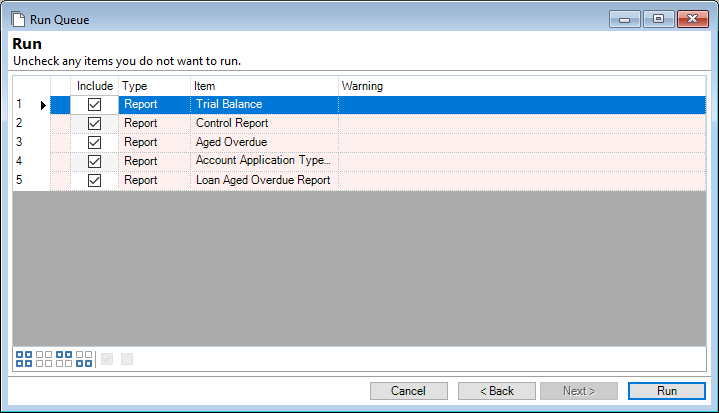Minimize the Run Queue window
Viewport: 719px width, 413px height.
[x=625, y=19]
